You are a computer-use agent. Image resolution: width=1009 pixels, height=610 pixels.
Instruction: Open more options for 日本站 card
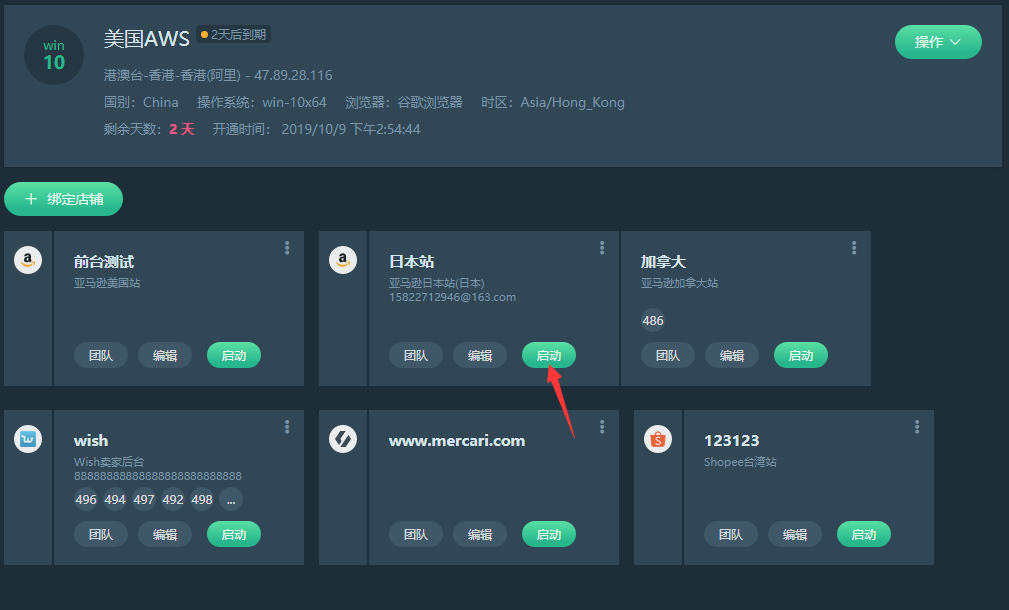click(602, 248)
